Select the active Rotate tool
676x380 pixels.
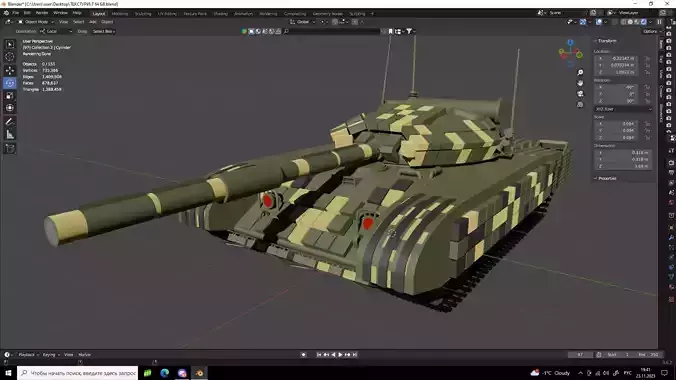tap(10, 83)
